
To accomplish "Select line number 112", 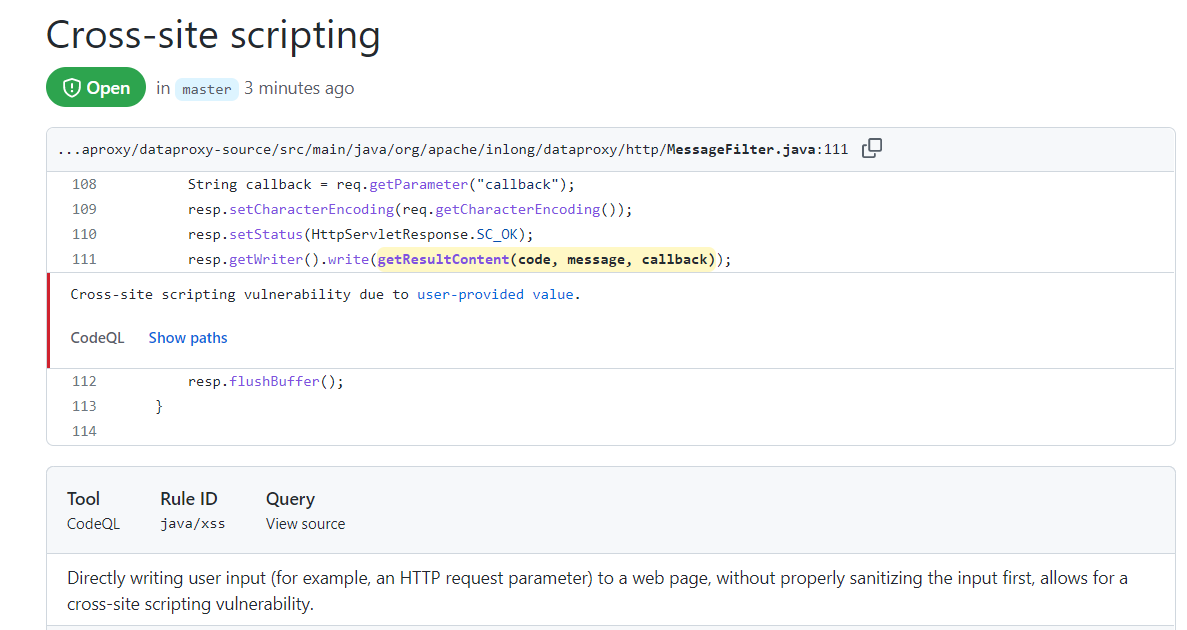I will 84,381.
